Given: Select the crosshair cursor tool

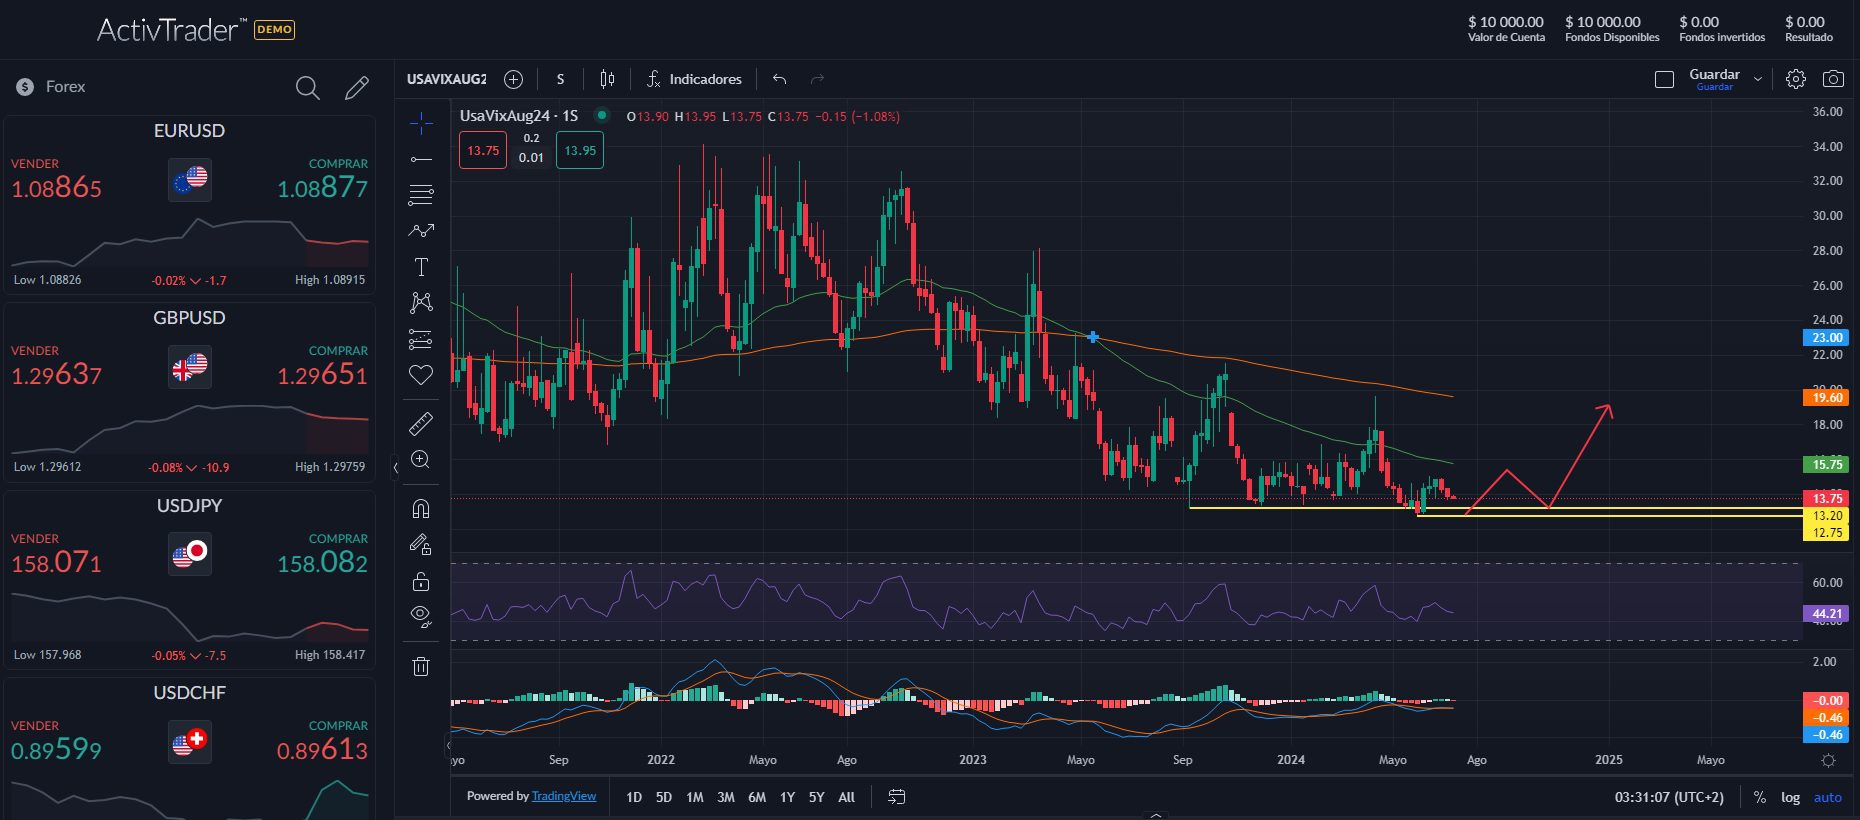Looking at the screenshot, I should (x=421, y=123).
